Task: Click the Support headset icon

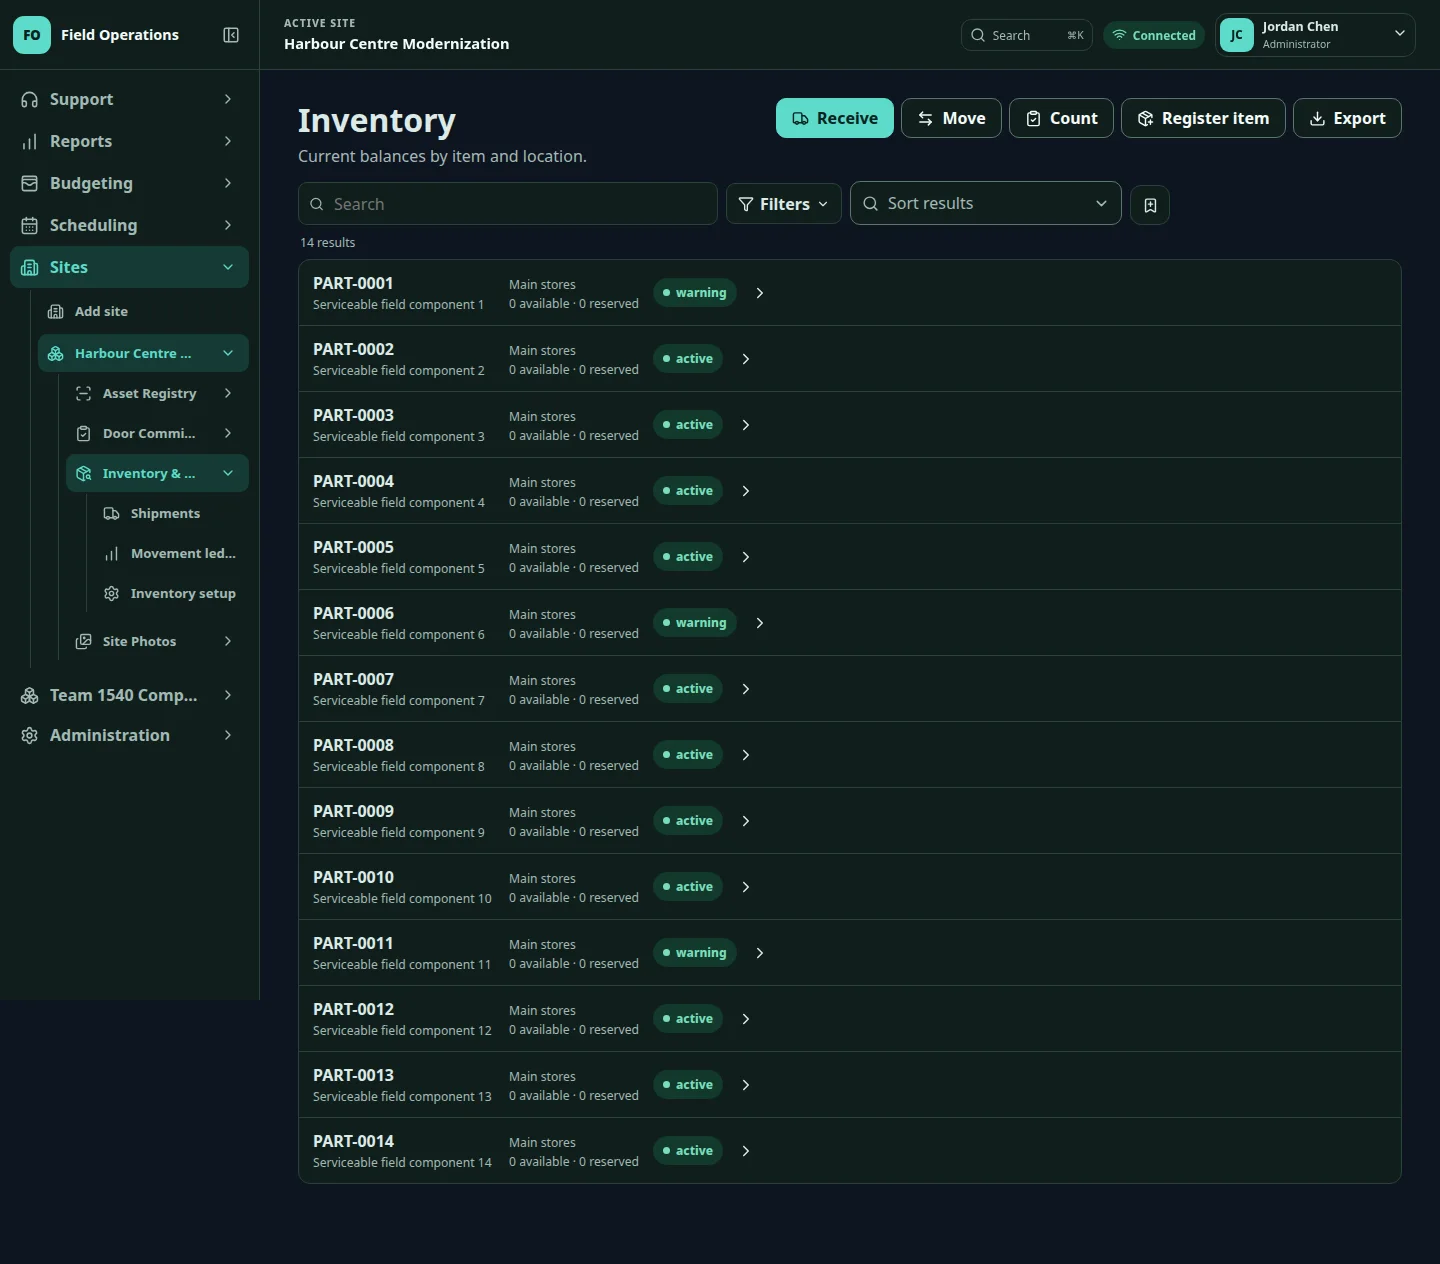Action: tap(30, 99)
